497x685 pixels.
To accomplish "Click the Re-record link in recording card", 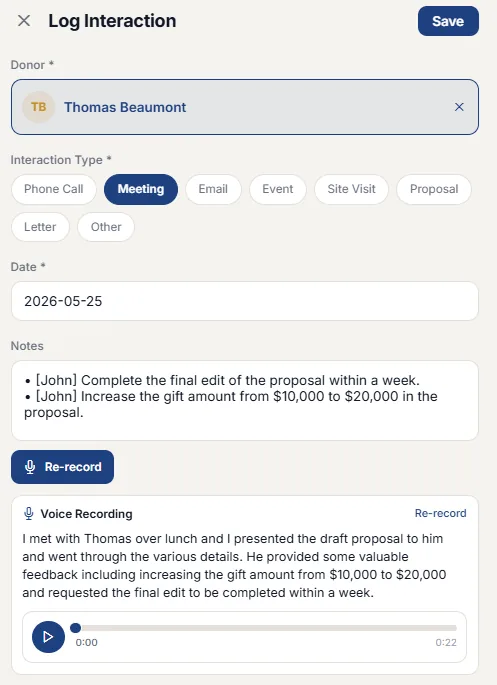I will [440, 513].
